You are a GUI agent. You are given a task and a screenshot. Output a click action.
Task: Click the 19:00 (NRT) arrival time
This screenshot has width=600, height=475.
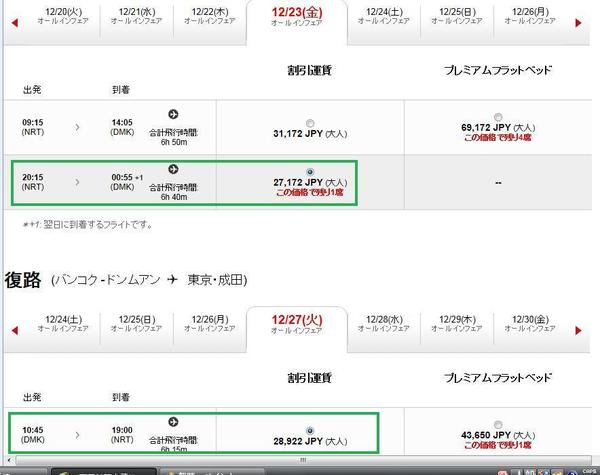pos(122,435)
